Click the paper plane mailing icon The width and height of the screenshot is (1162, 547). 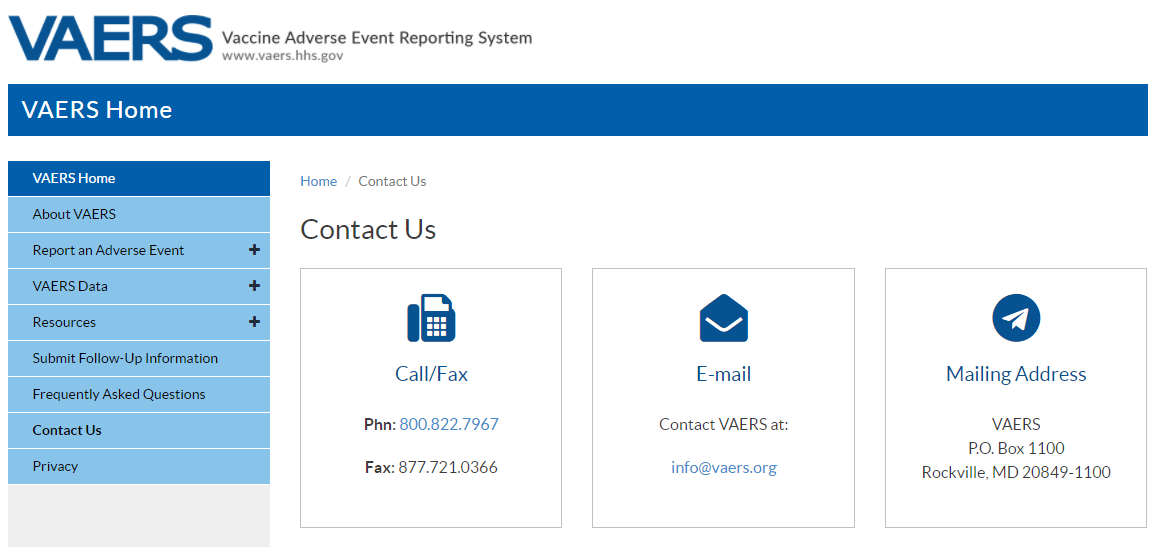point(1016,318)
